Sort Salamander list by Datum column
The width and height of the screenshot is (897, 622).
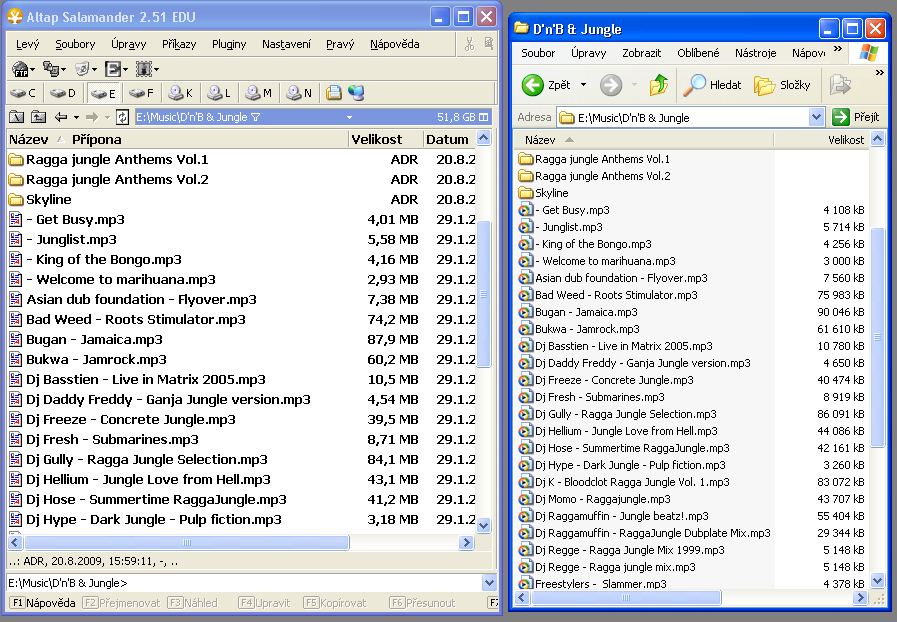pos(448,140)
